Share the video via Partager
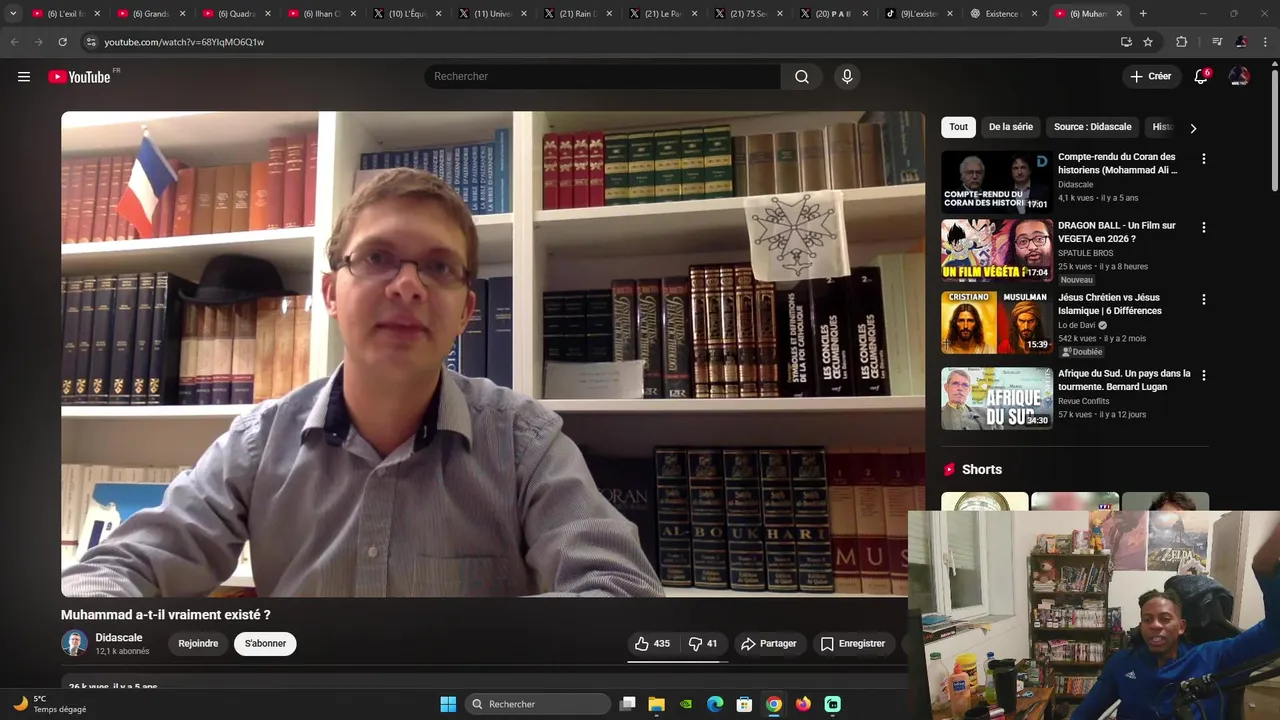 coord(768,644)
